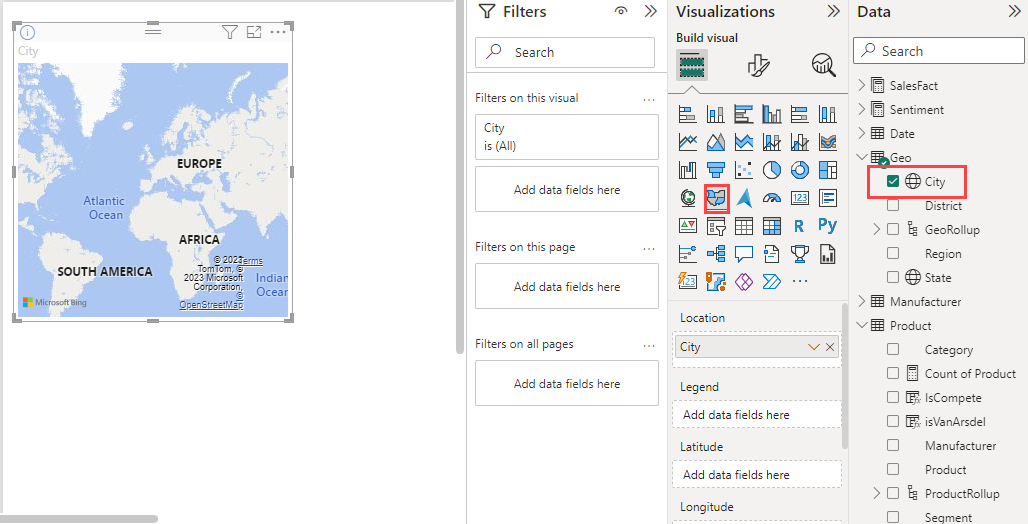Select the Power Apps visual
This screenshot has height=524, width=1028.
tap(743, 281)
